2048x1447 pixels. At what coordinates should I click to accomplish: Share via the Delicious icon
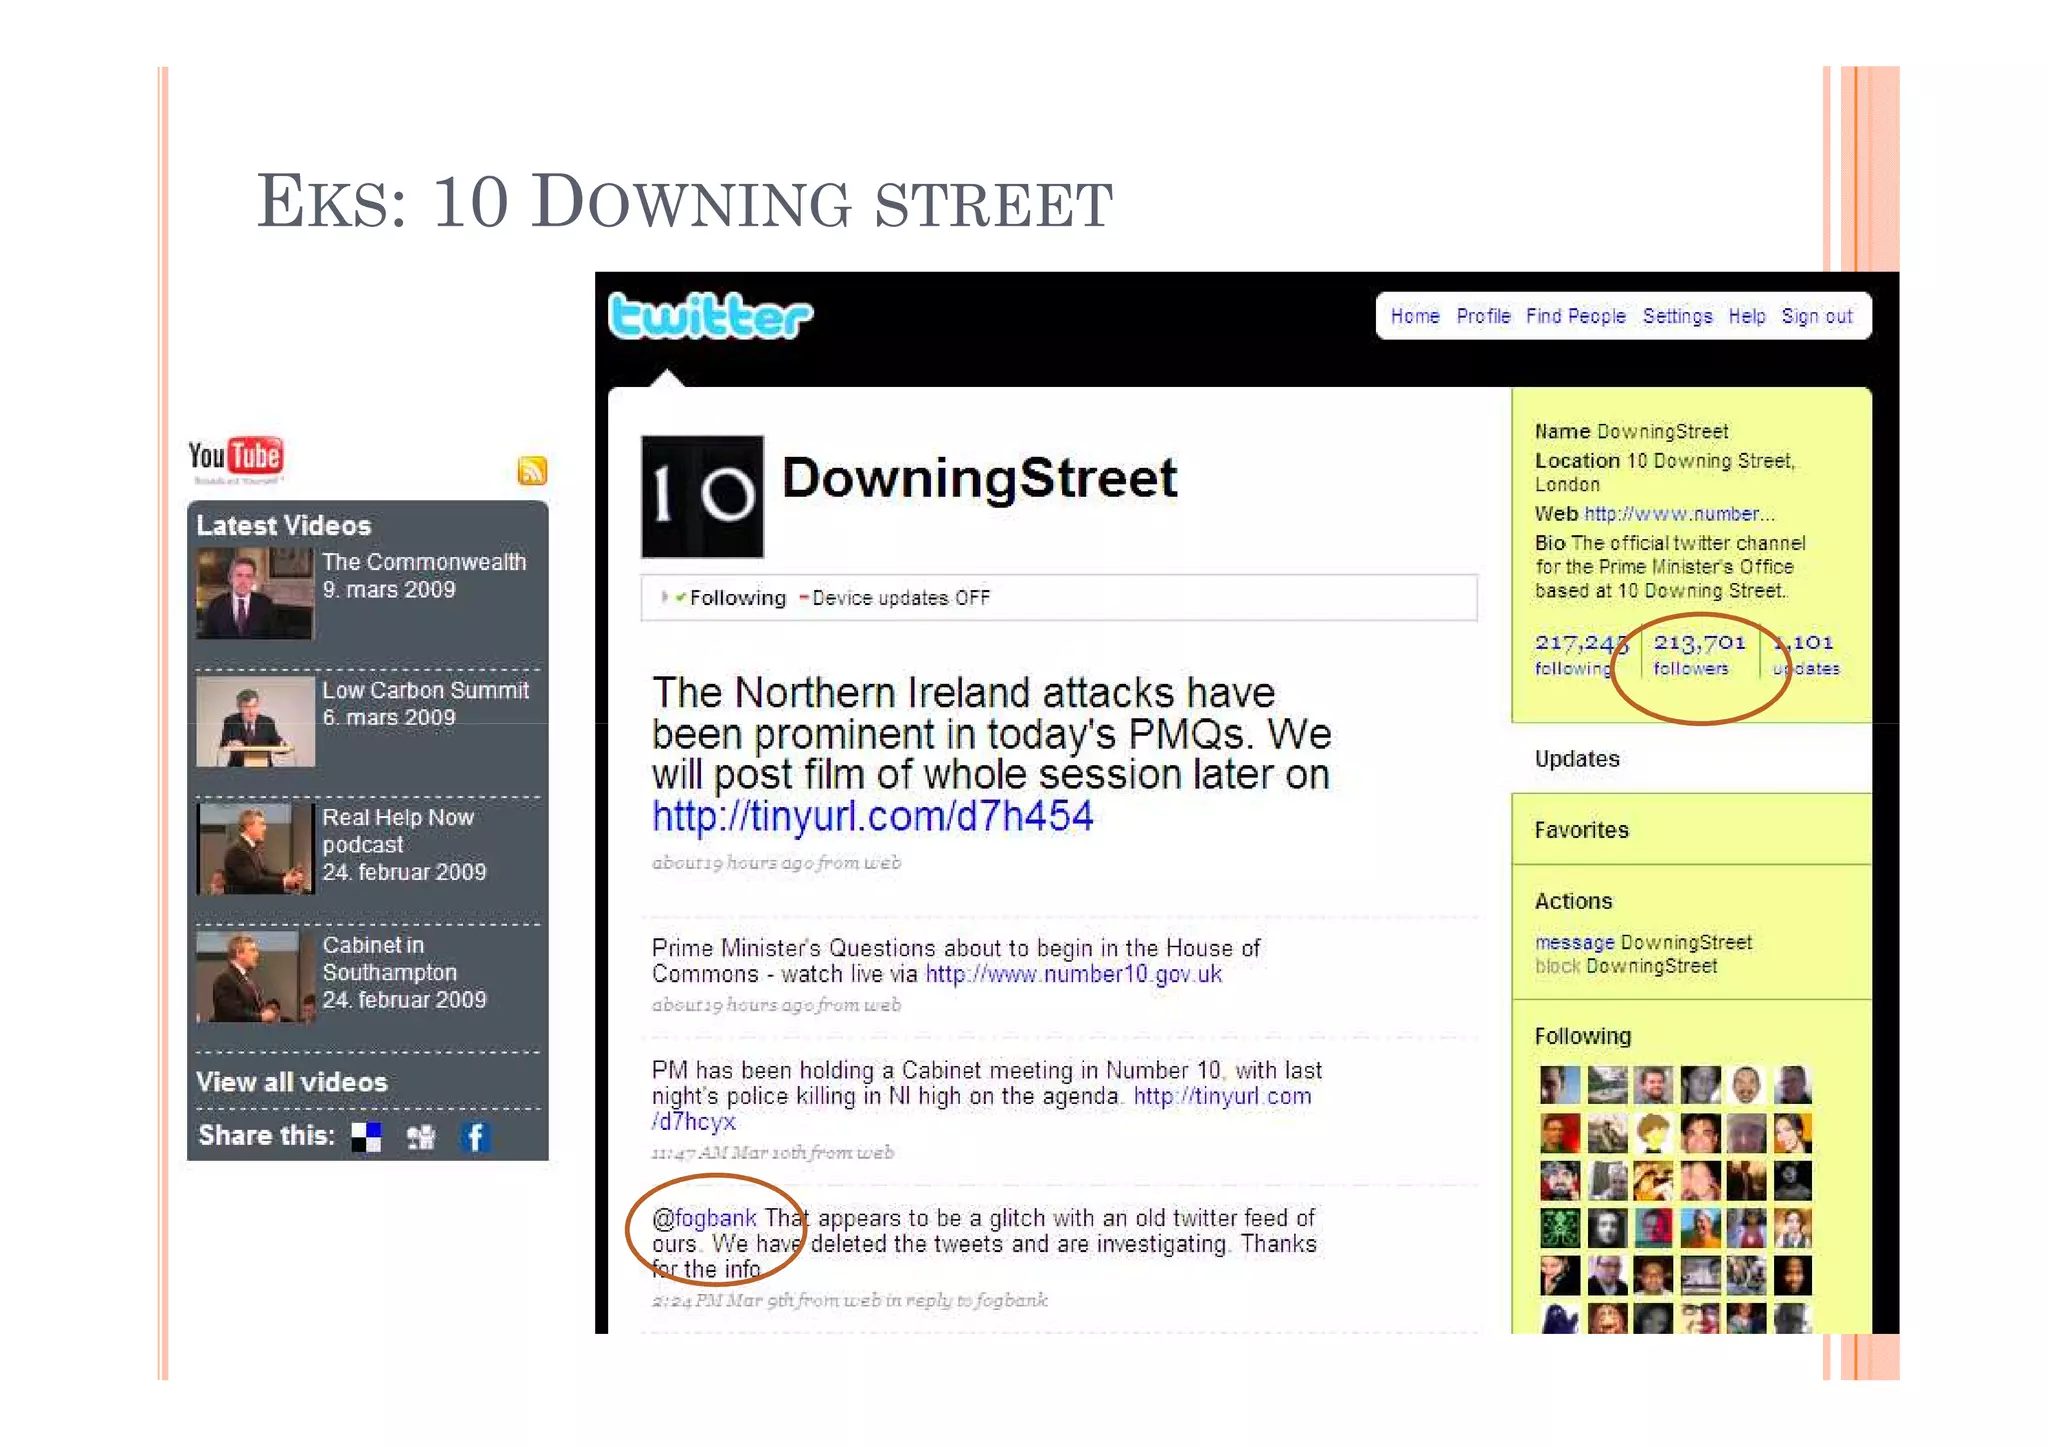[x=366, y=1137]
